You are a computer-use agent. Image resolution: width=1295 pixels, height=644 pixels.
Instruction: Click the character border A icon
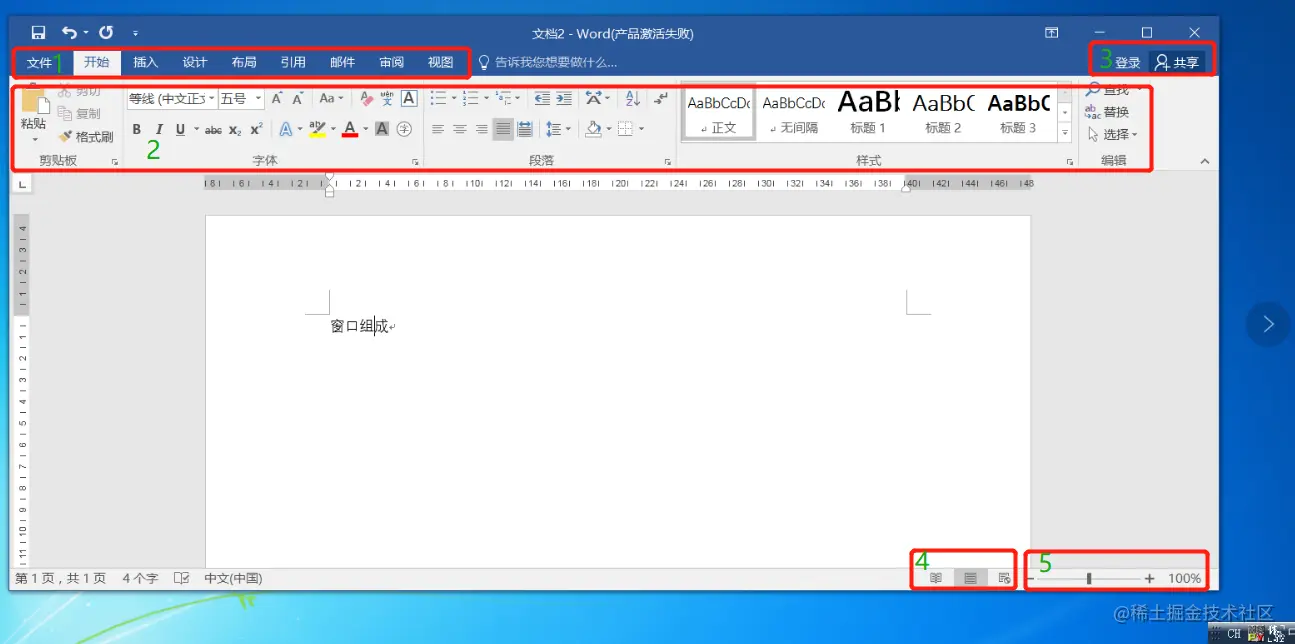(x=409, y=99)
